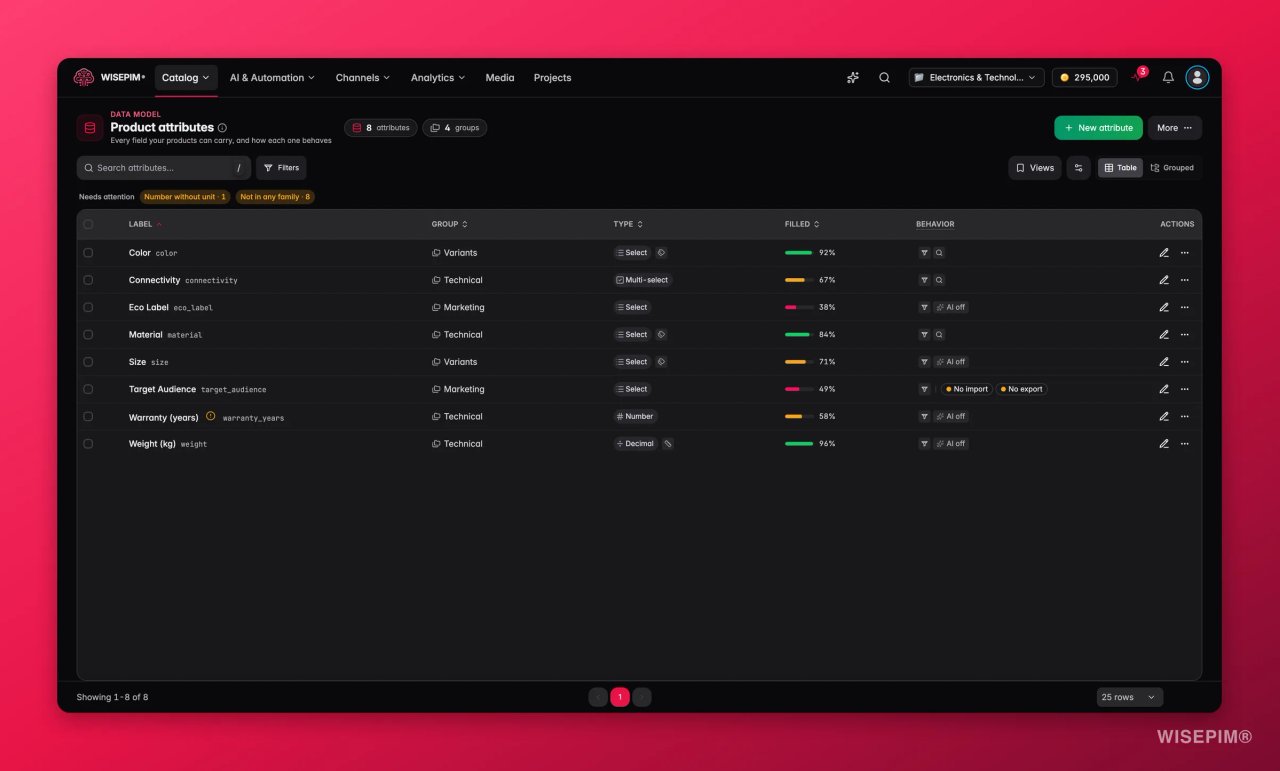1280x771 pixels.
Task: Open the Channels menu
Action: (364, 78)
